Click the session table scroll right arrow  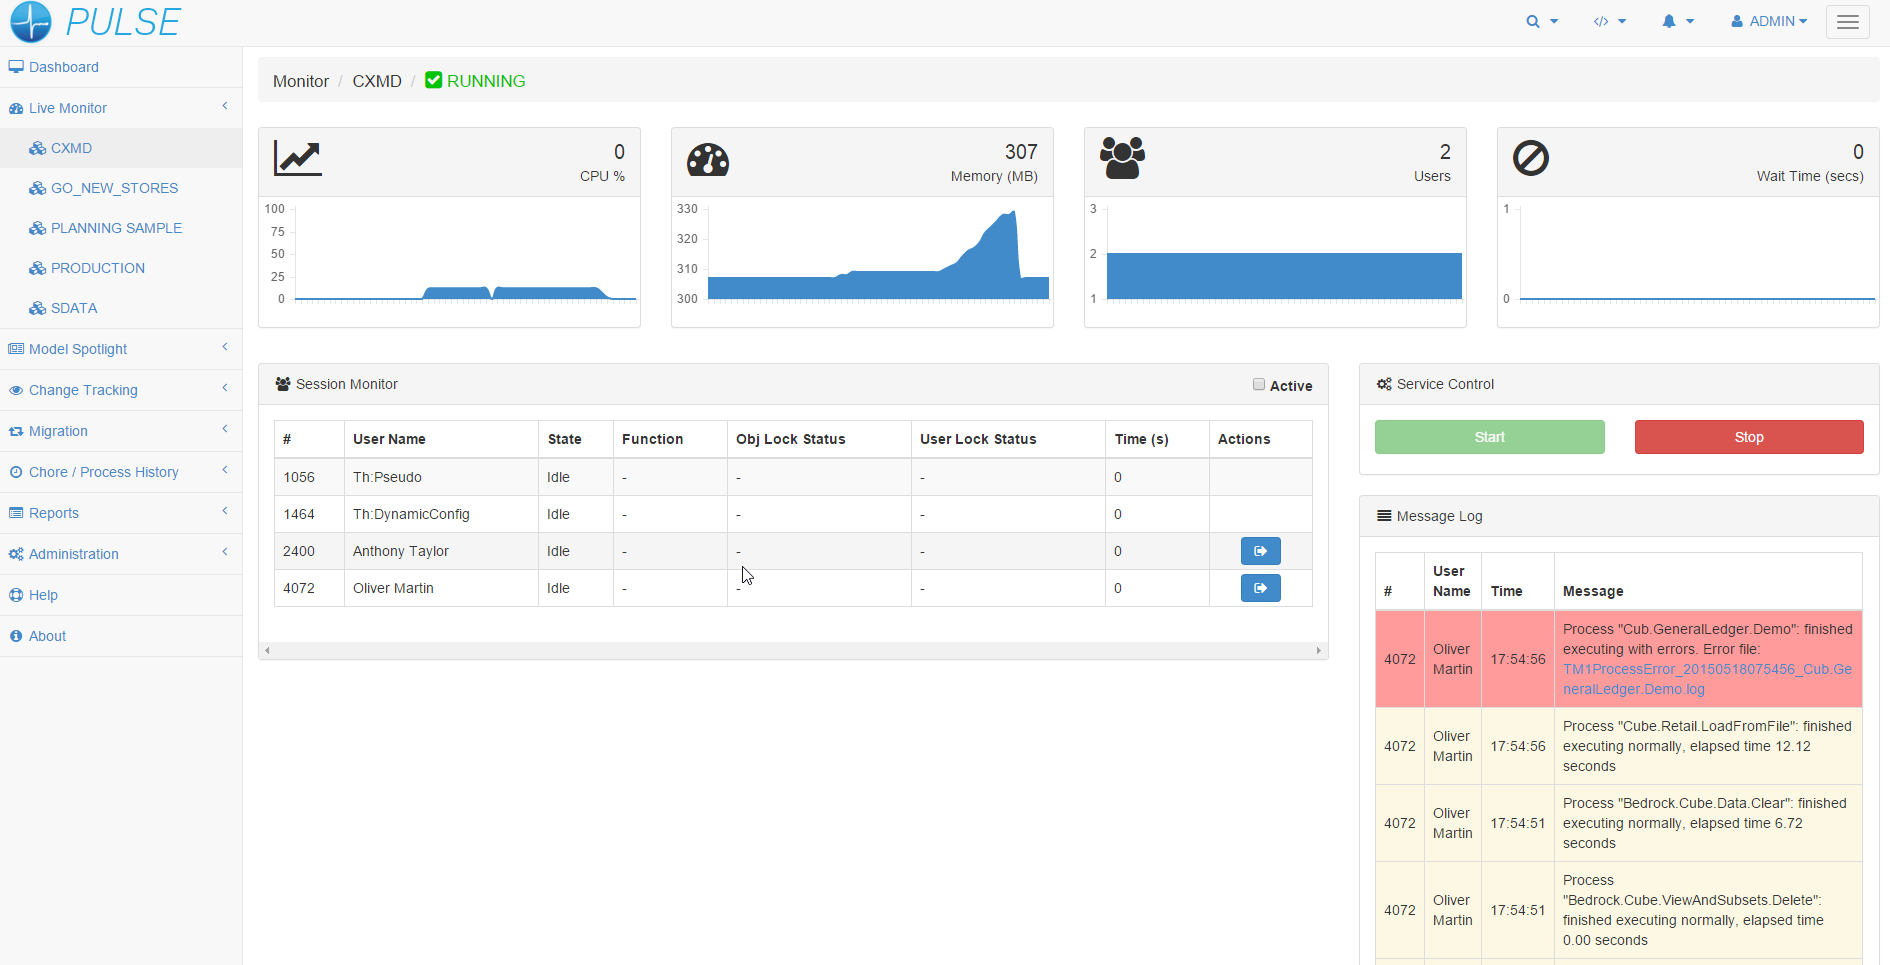[x=1318, y=650]
